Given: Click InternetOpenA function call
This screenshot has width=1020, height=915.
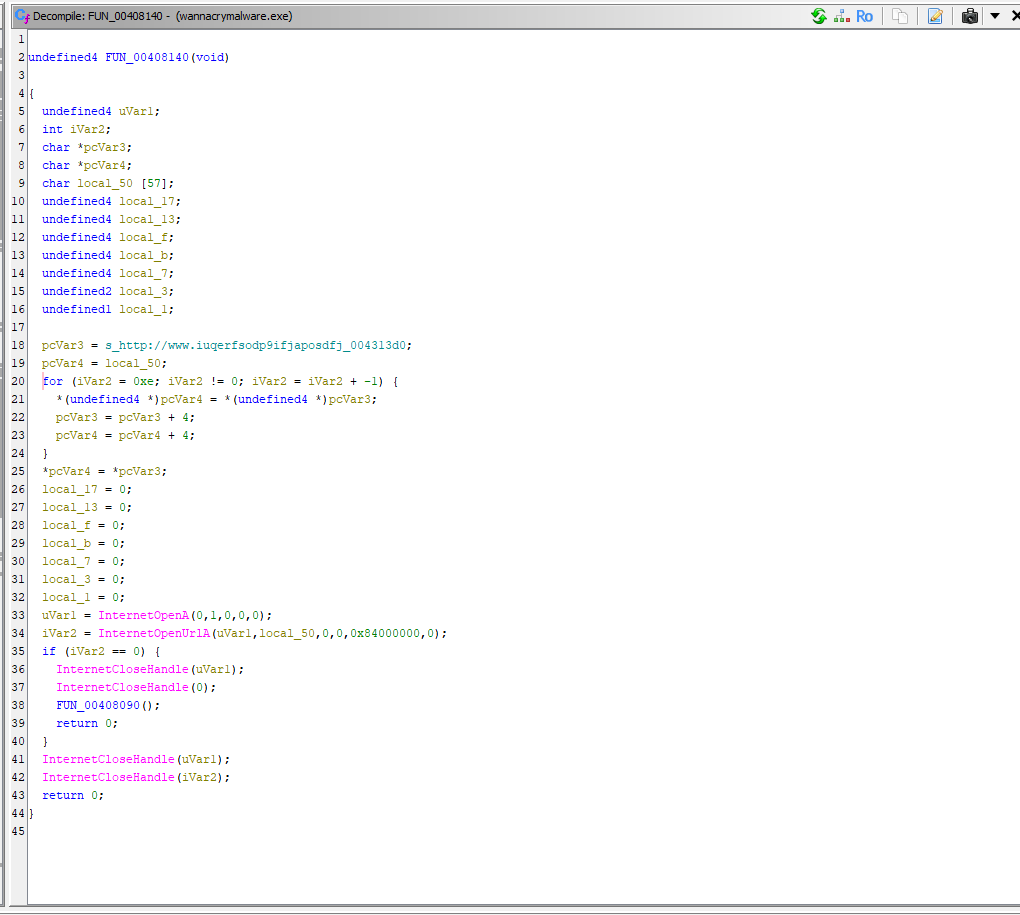Looking at the screenshot, I should [143, 615].
